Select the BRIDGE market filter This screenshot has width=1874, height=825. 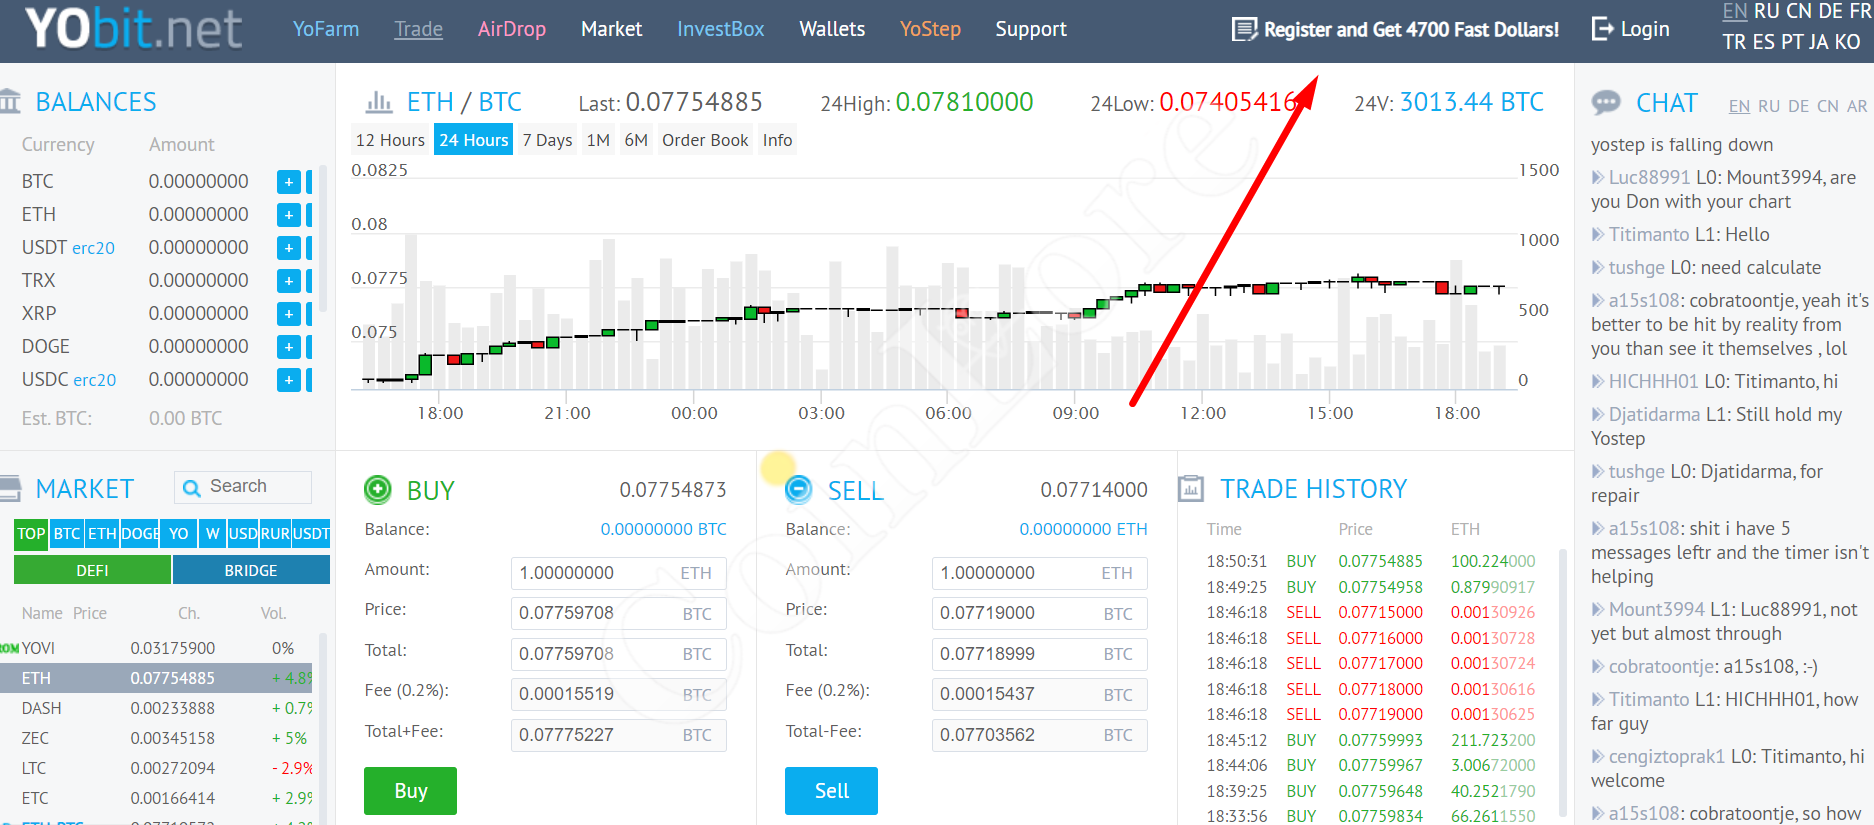tap(251, 570)
